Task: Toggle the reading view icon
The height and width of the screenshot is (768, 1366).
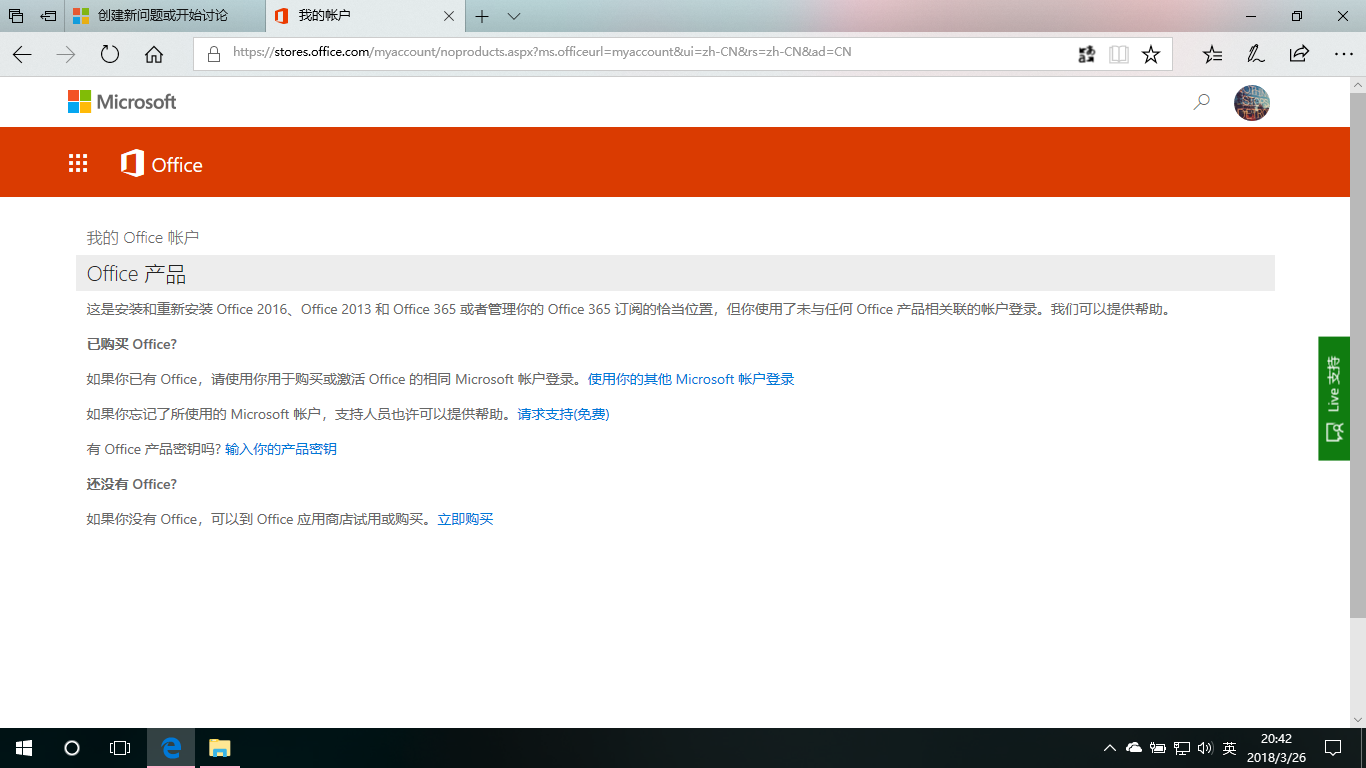Action: click(x=1118, y=54)
